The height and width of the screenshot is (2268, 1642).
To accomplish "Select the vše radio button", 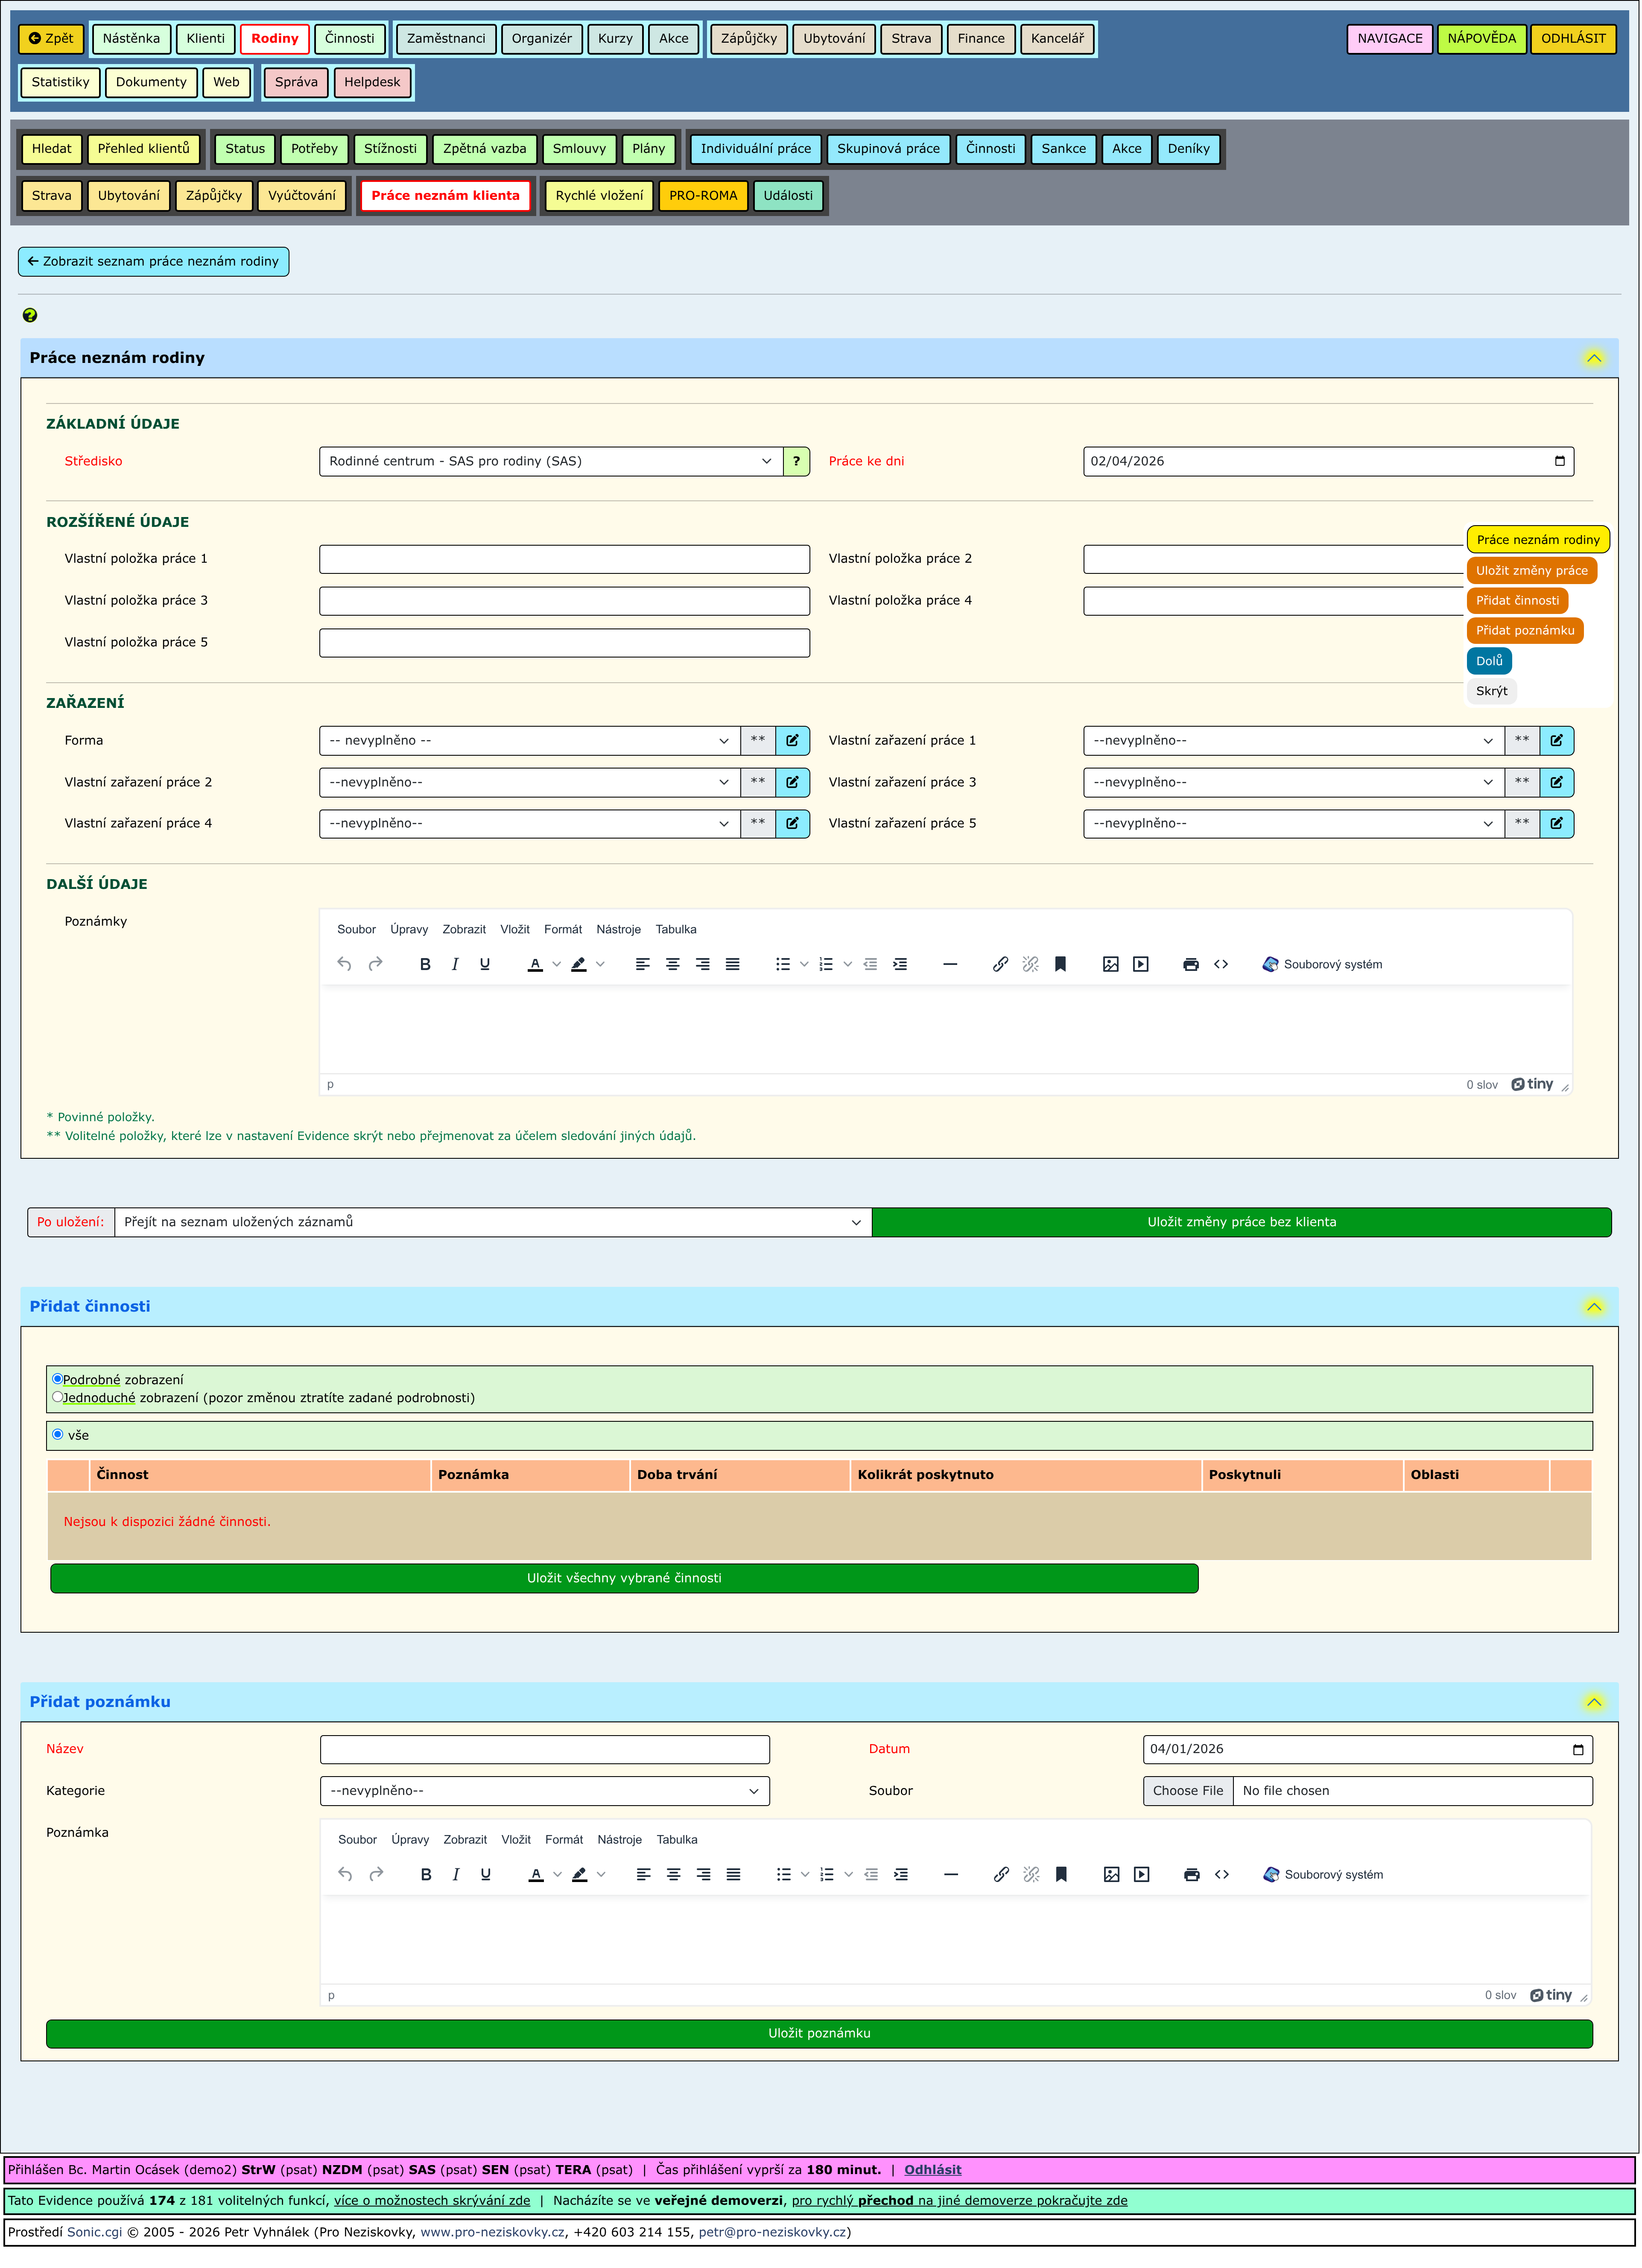I will pos(58,1435).
